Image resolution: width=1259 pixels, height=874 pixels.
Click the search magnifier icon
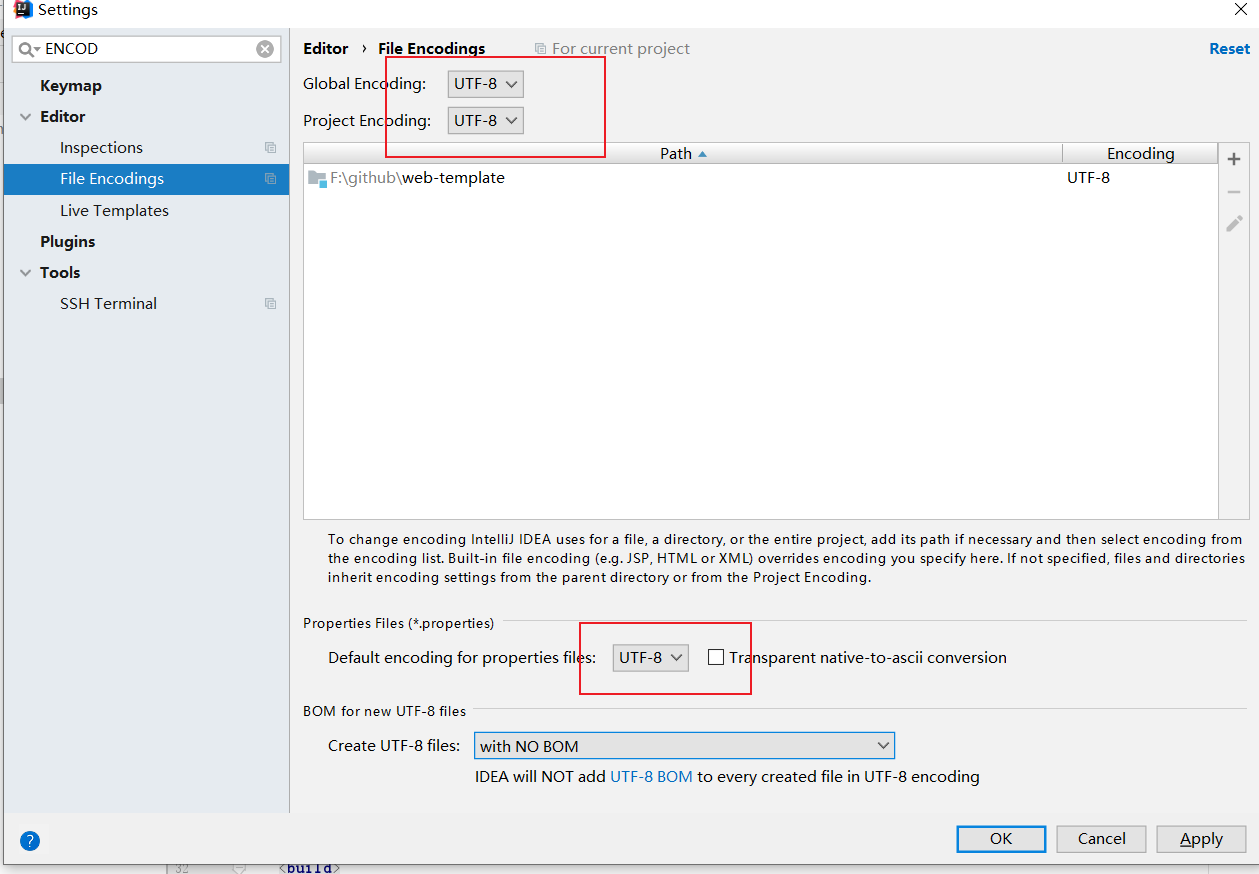tap(27, 49)
